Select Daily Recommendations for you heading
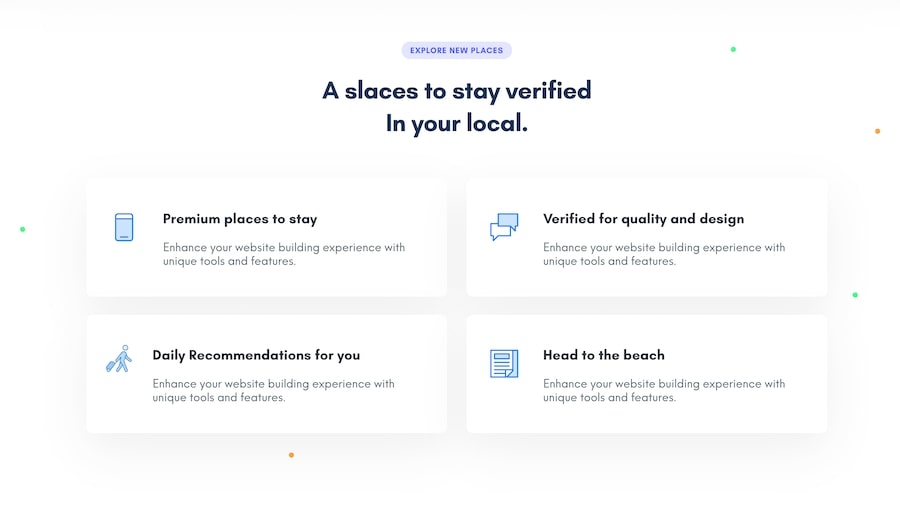 pyautogui.click(x=256, y=355)
